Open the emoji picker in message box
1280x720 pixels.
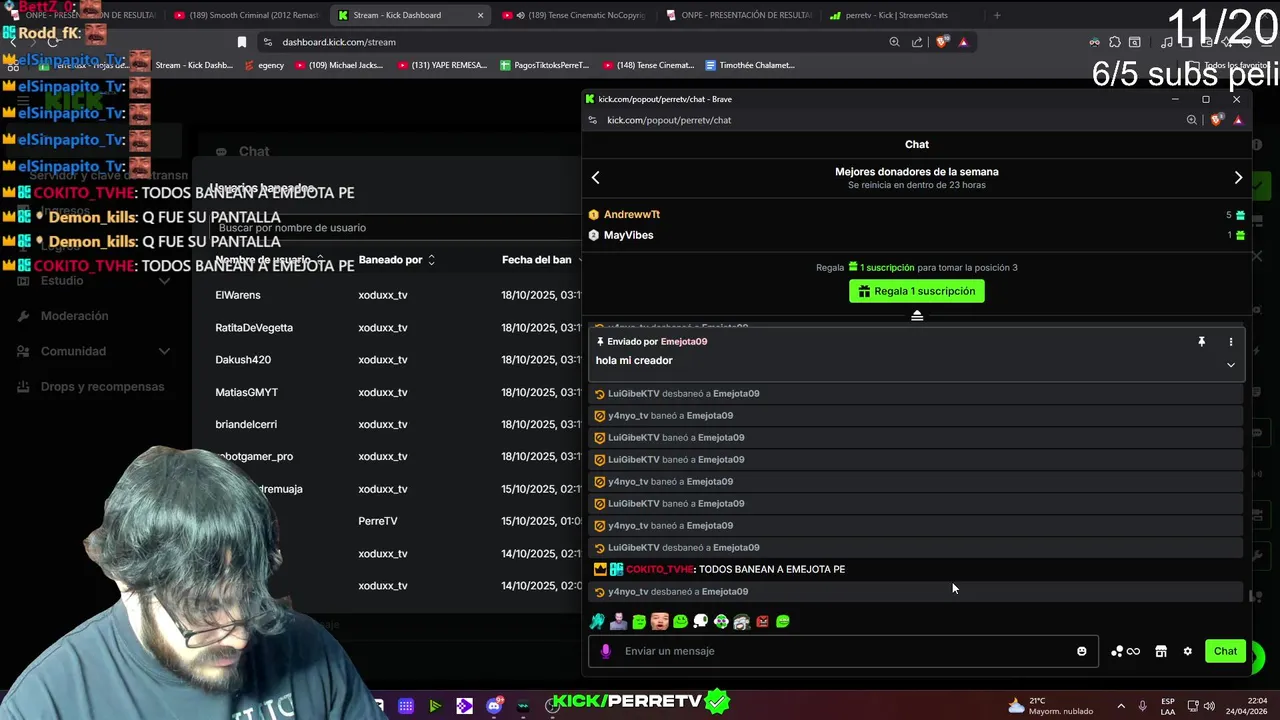[x=1081, y=651]
